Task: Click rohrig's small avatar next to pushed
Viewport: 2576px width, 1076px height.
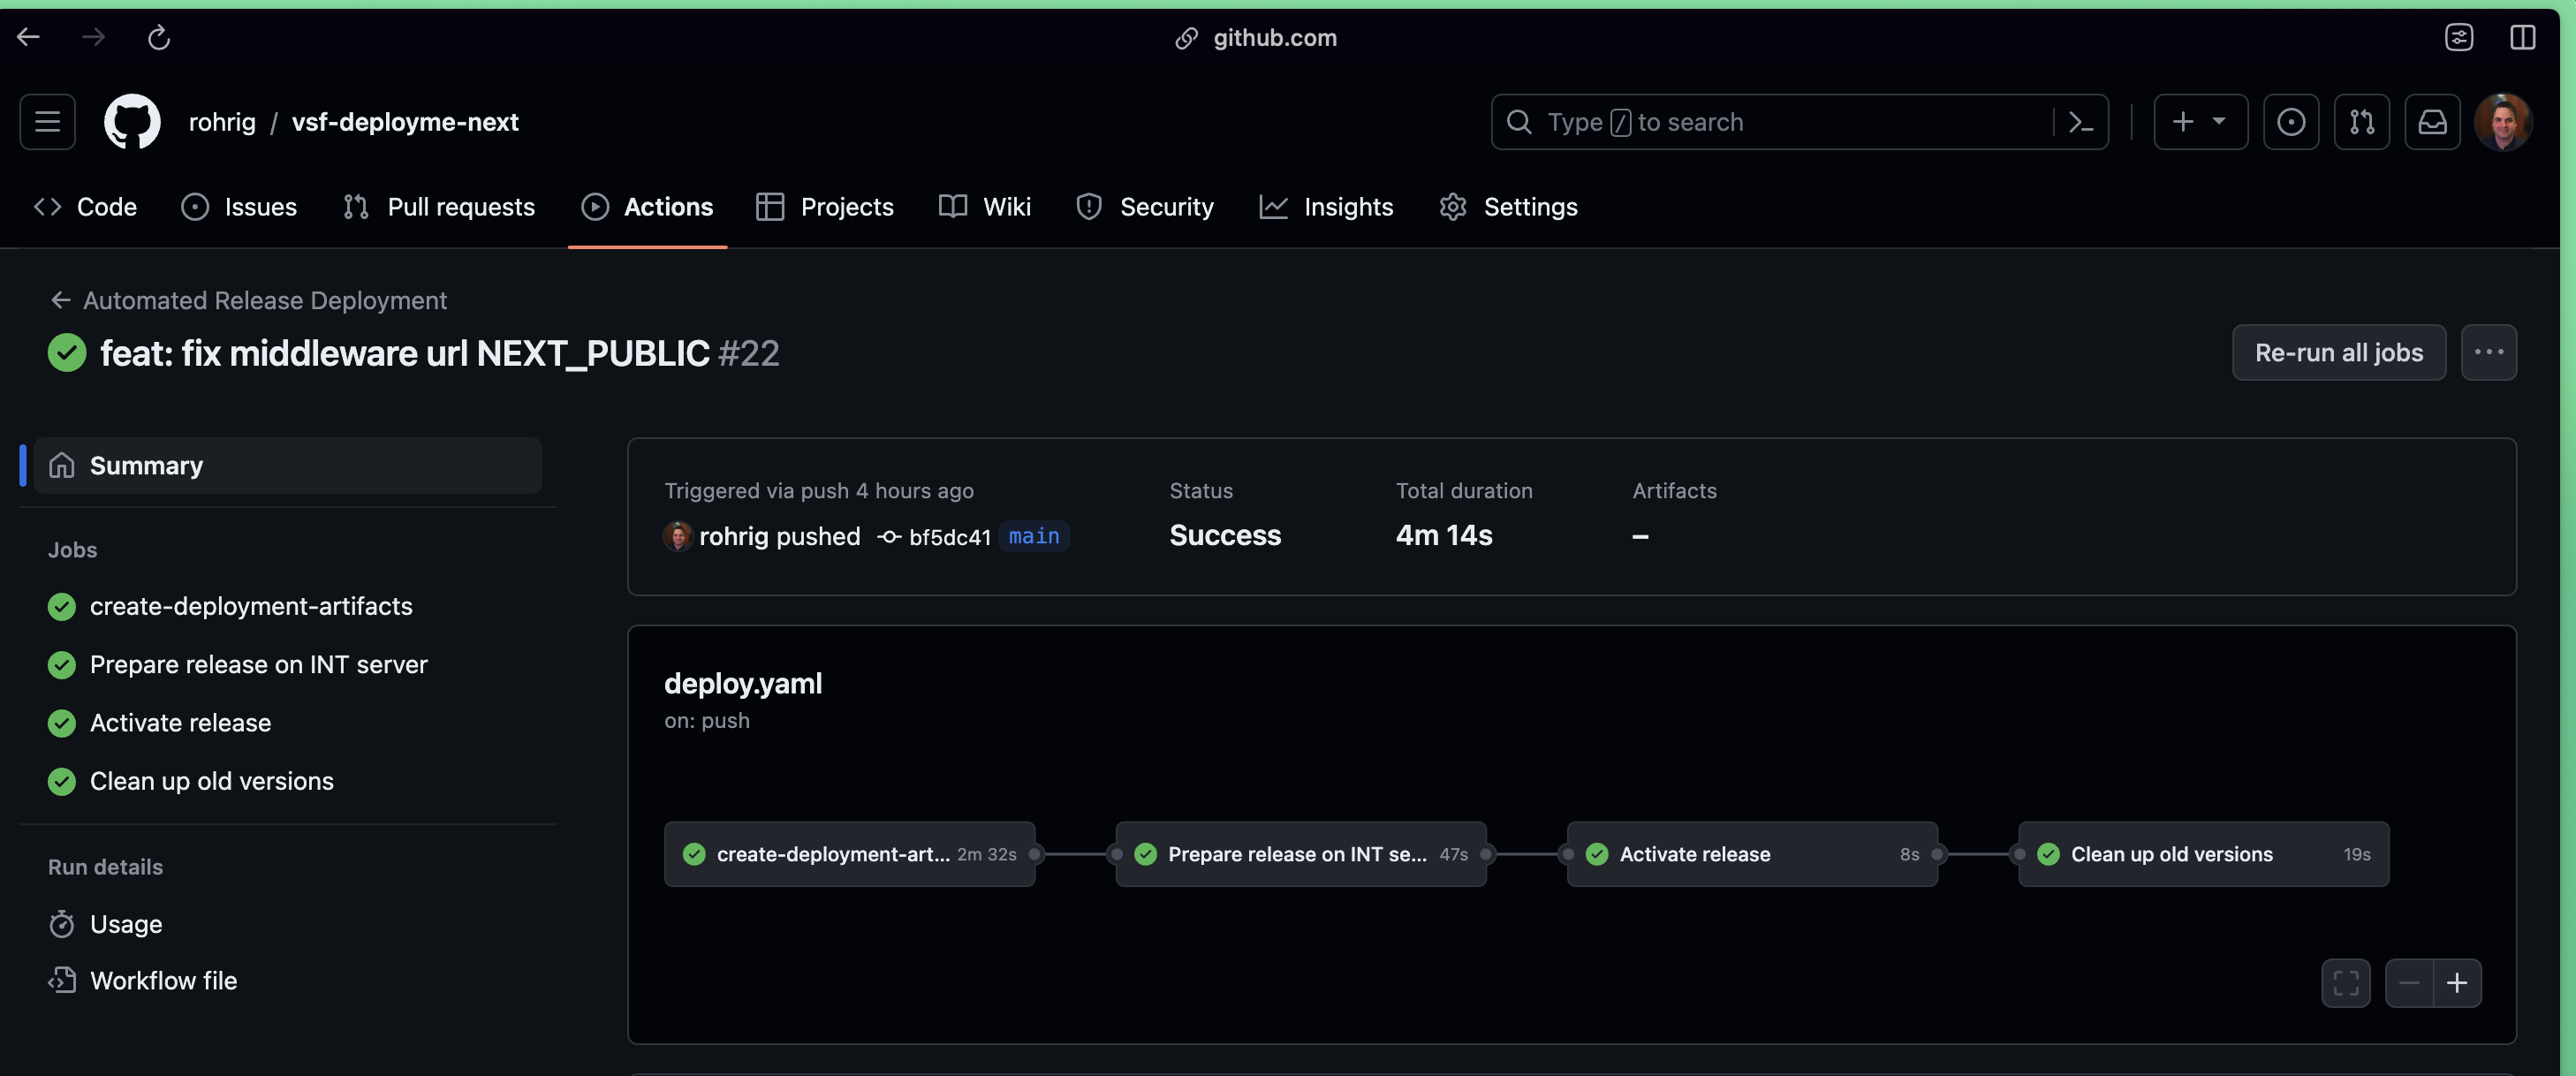Action: [x=678, y=536]
